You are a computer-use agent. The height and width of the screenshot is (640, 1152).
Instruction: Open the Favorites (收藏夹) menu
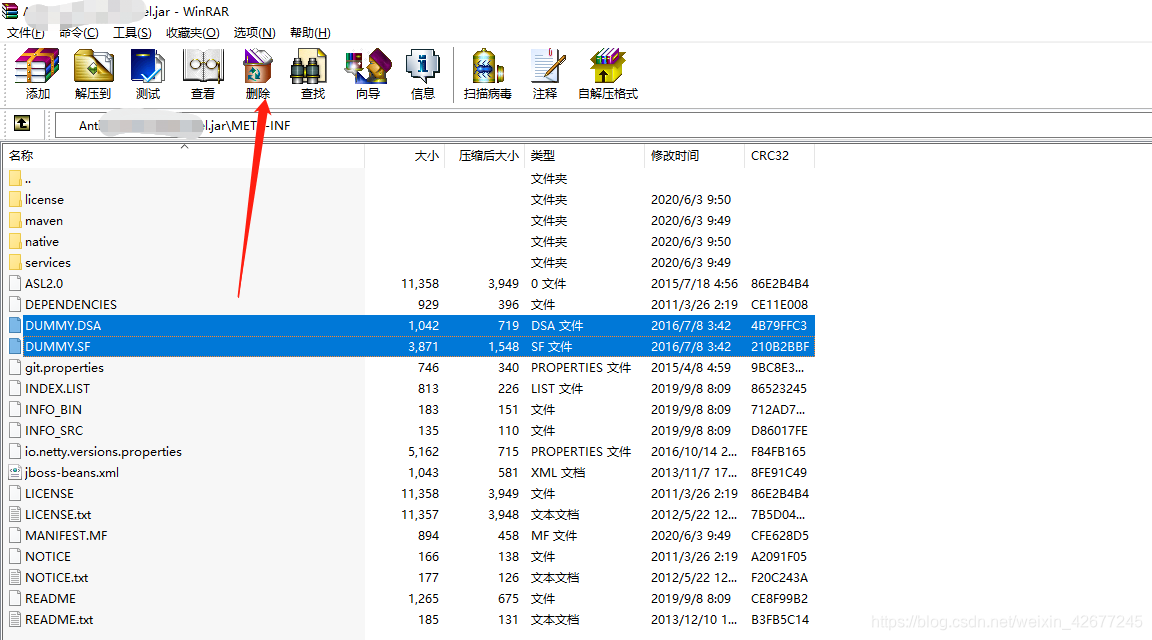pyautogui.click(x=192, y=32)
